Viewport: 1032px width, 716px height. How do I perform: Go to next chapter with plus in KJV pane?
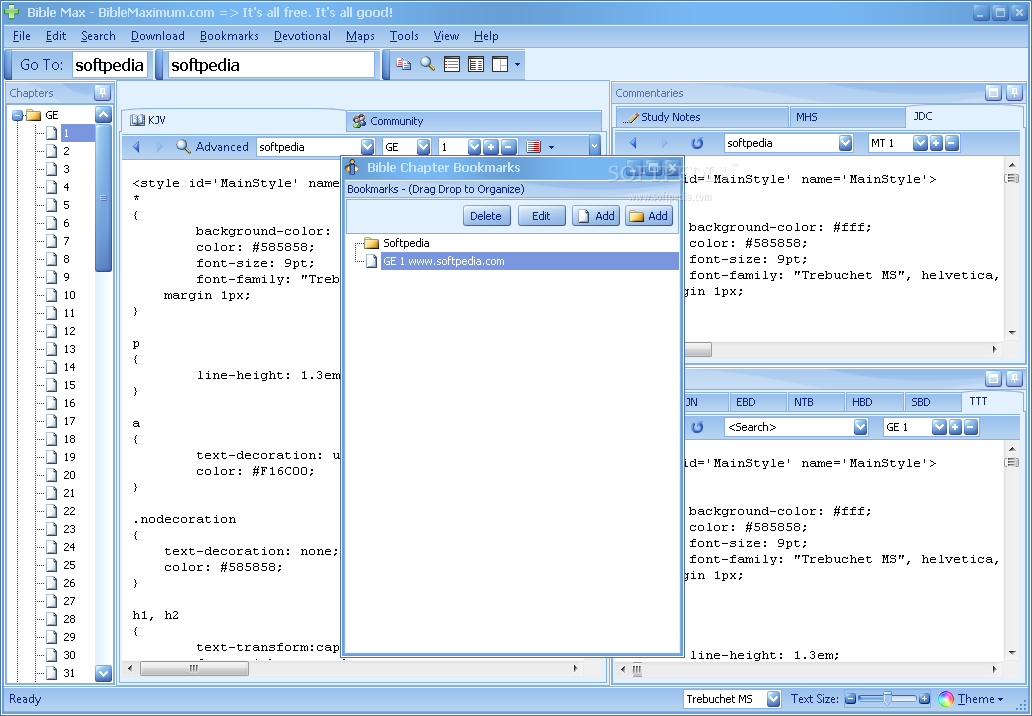tap(491, 147)
